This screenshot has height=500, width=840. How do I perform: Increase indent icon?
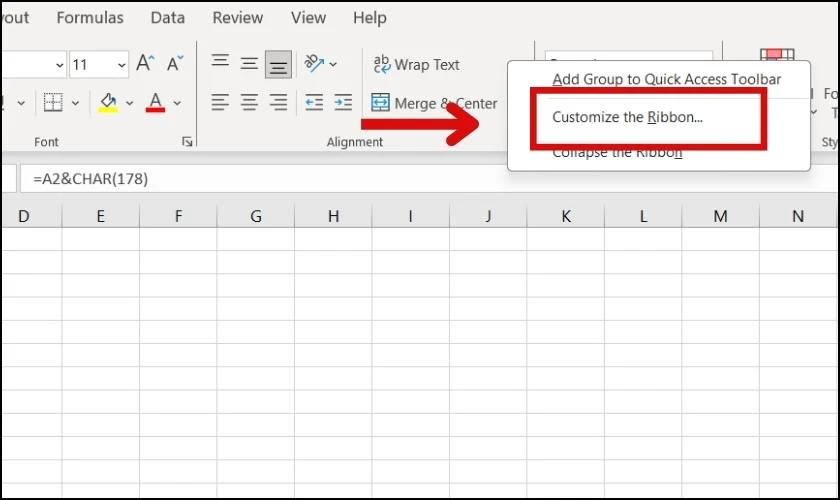coord(343,102)
